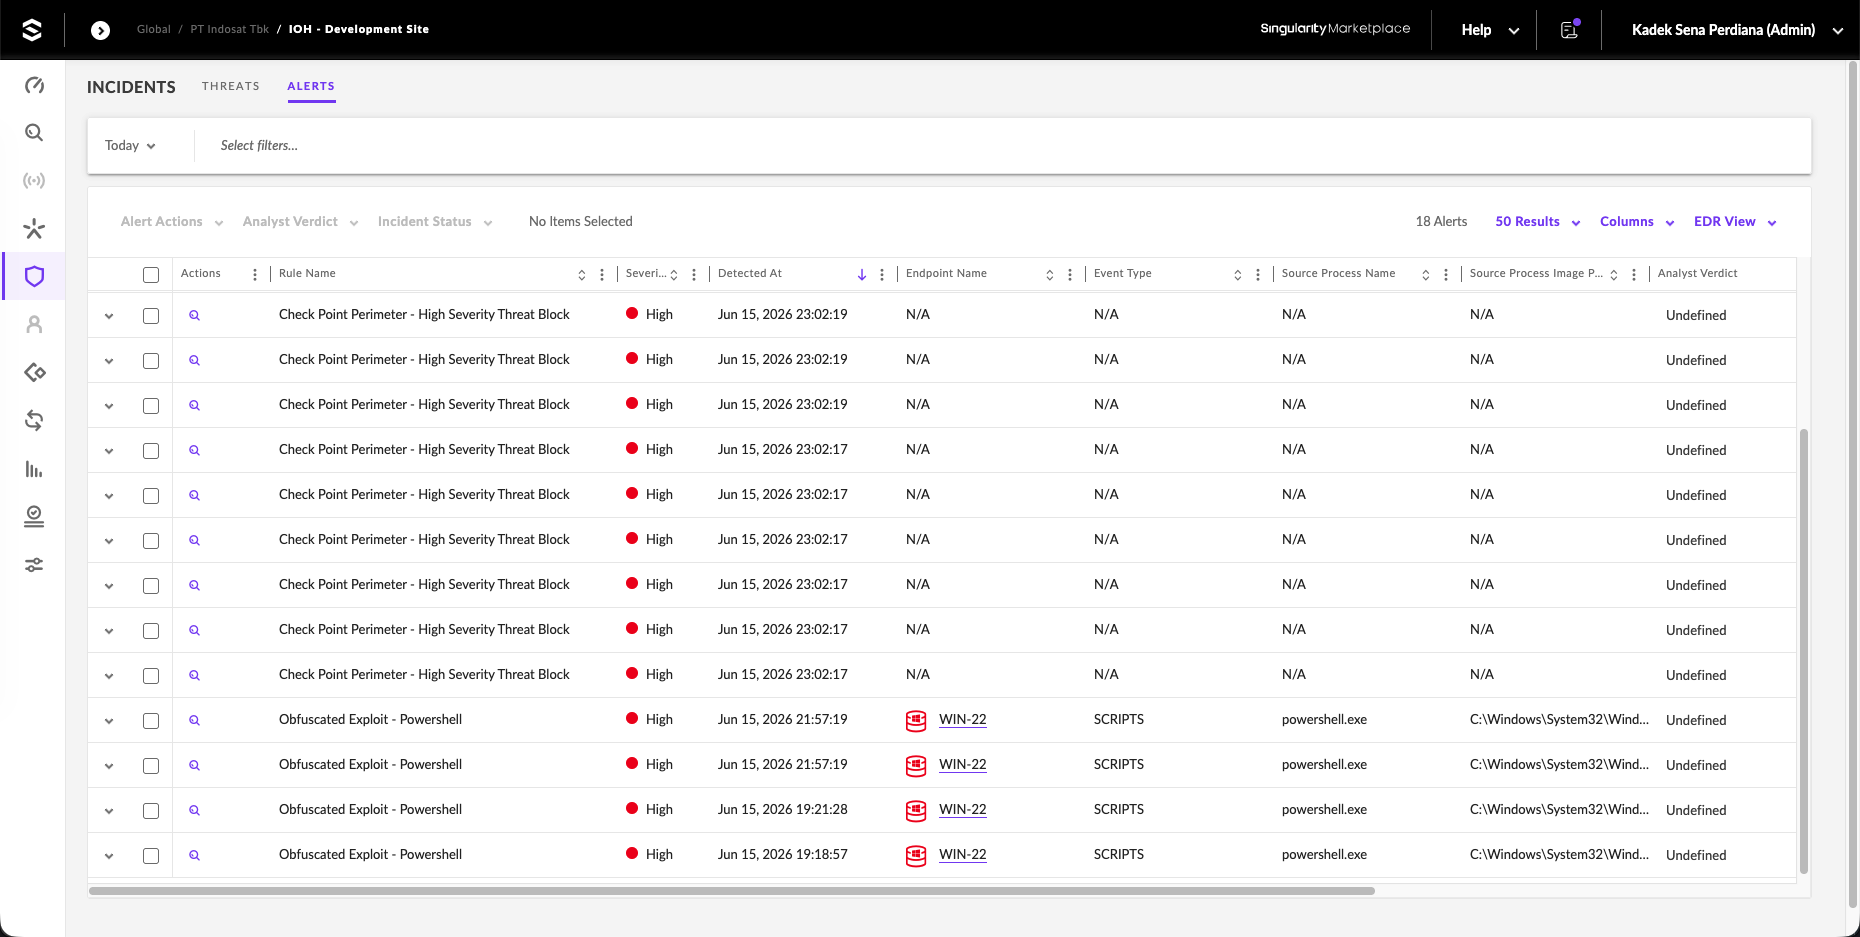The height and width of the screenshot is (937, 1860).
Task: Click magnifier action for first Check Point alert
Action: pos(195,315)
